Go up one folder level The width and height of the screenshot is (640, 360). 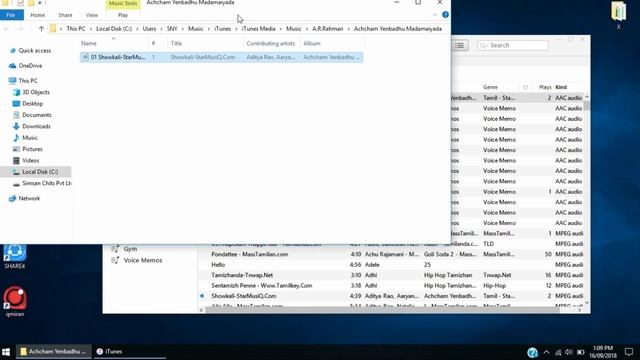point(41,29)
